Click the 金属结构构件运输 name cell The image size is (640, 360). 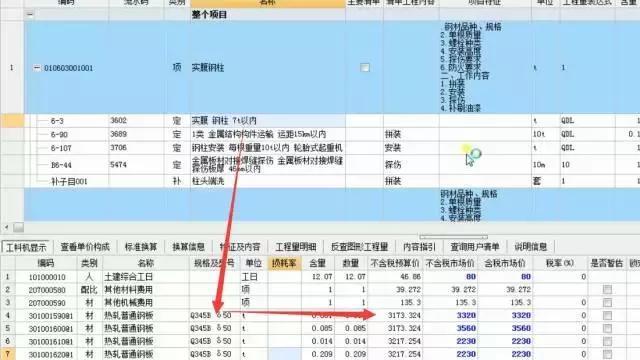pos(267,134)
